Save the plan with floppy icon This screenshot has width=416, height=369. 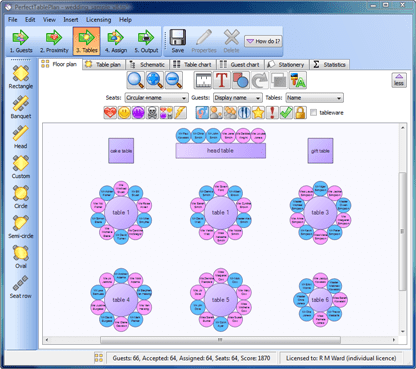point(178,41)
